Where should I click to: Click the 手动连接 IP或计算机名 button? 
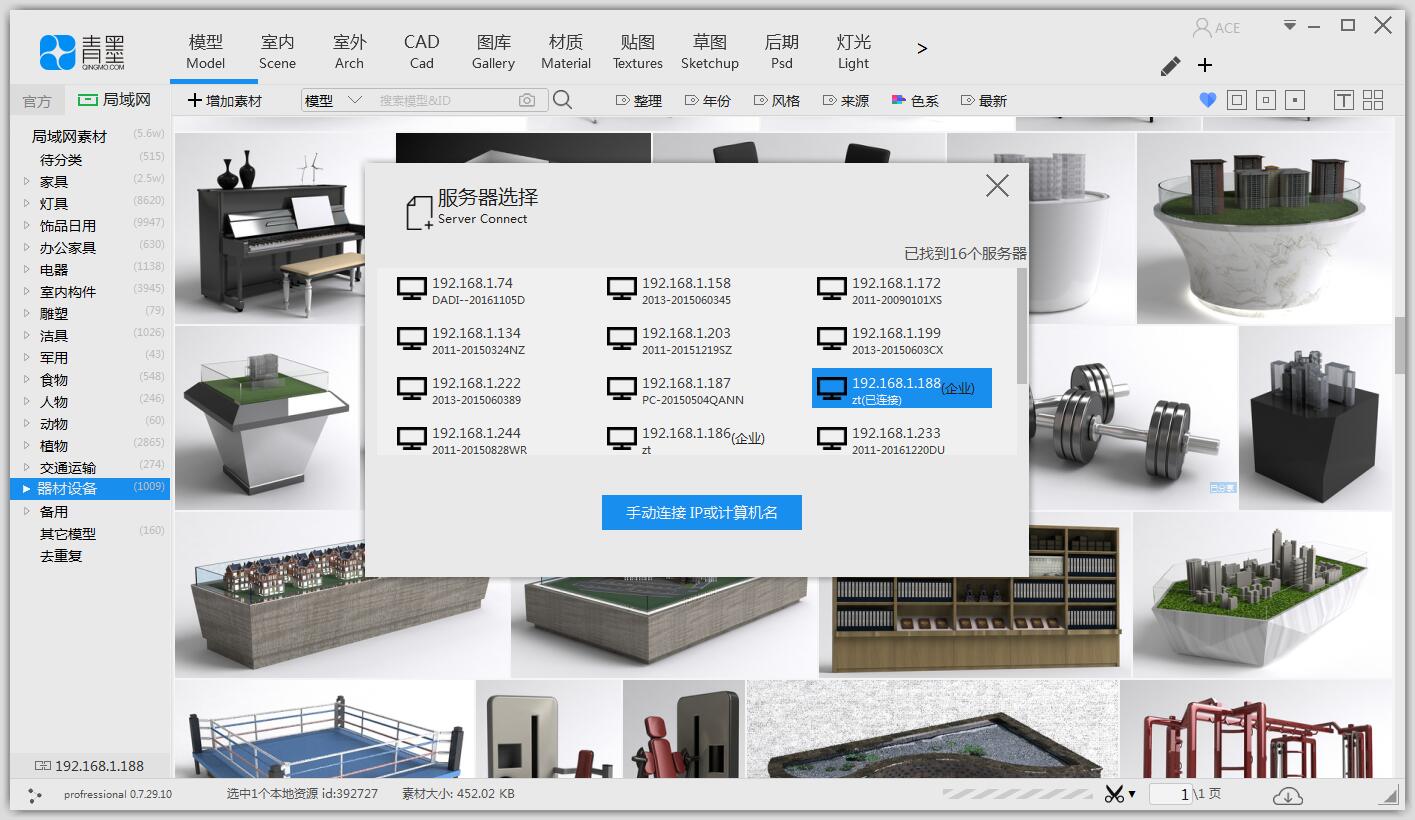[x=702, y=513]
